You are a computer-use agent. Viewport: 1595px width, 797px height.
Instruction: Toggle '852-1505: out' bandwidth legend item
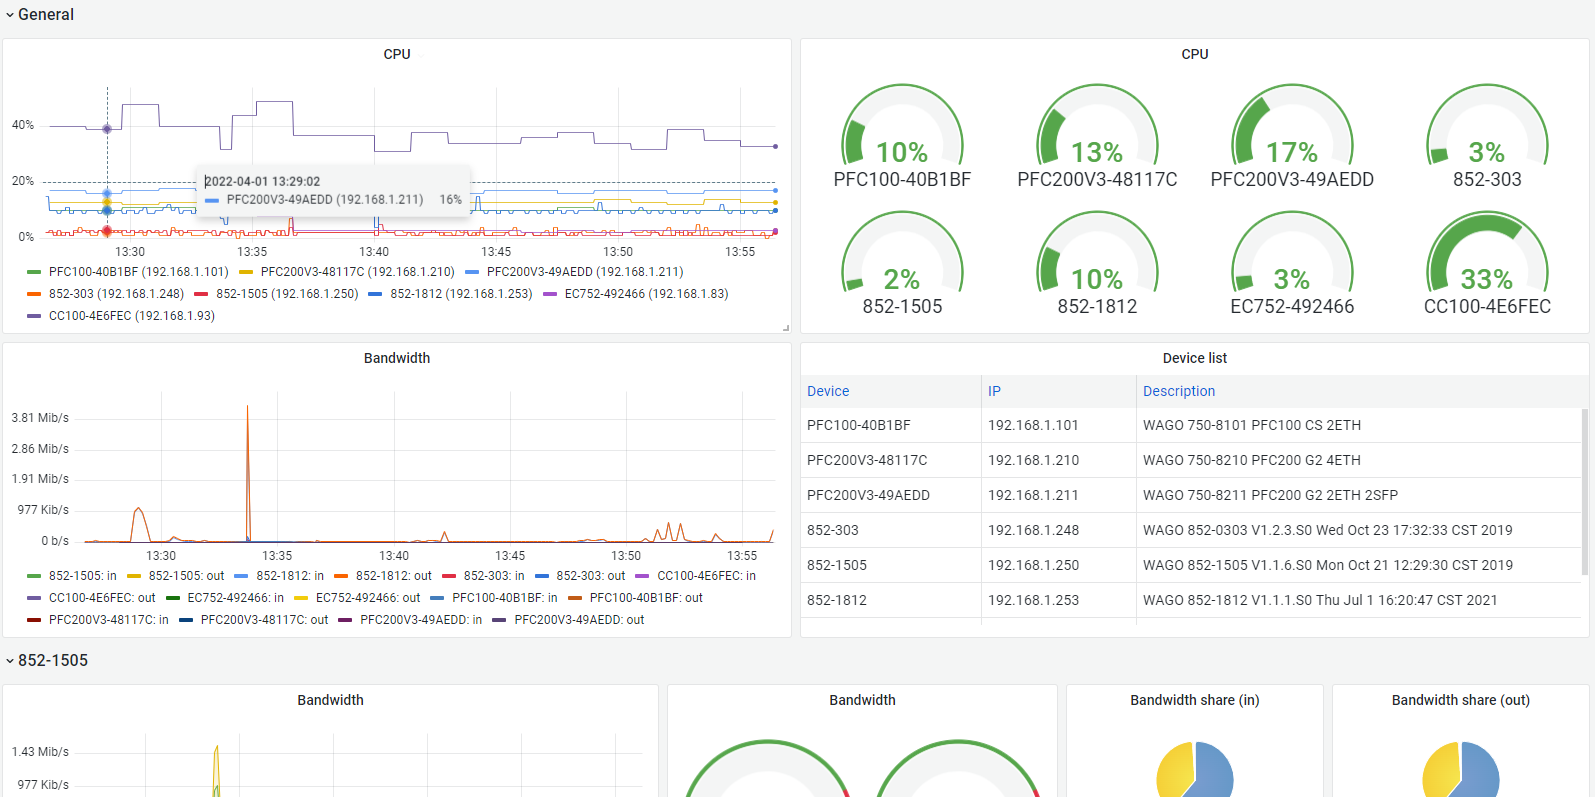click(x=176, y=576)
